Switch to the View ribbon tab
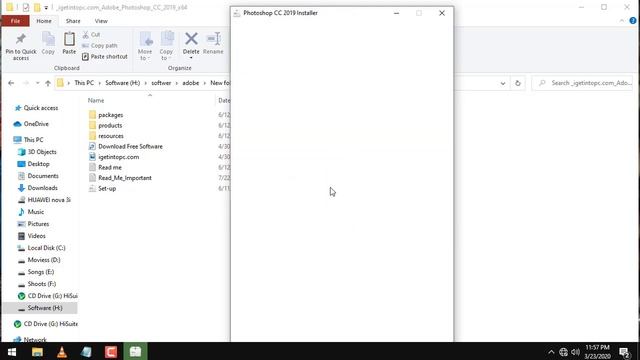 pos(101,21)
